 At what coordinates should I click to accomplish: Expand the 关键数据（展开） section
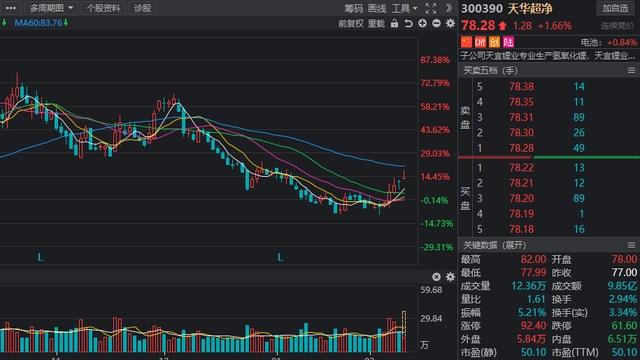tap(494, 245)
